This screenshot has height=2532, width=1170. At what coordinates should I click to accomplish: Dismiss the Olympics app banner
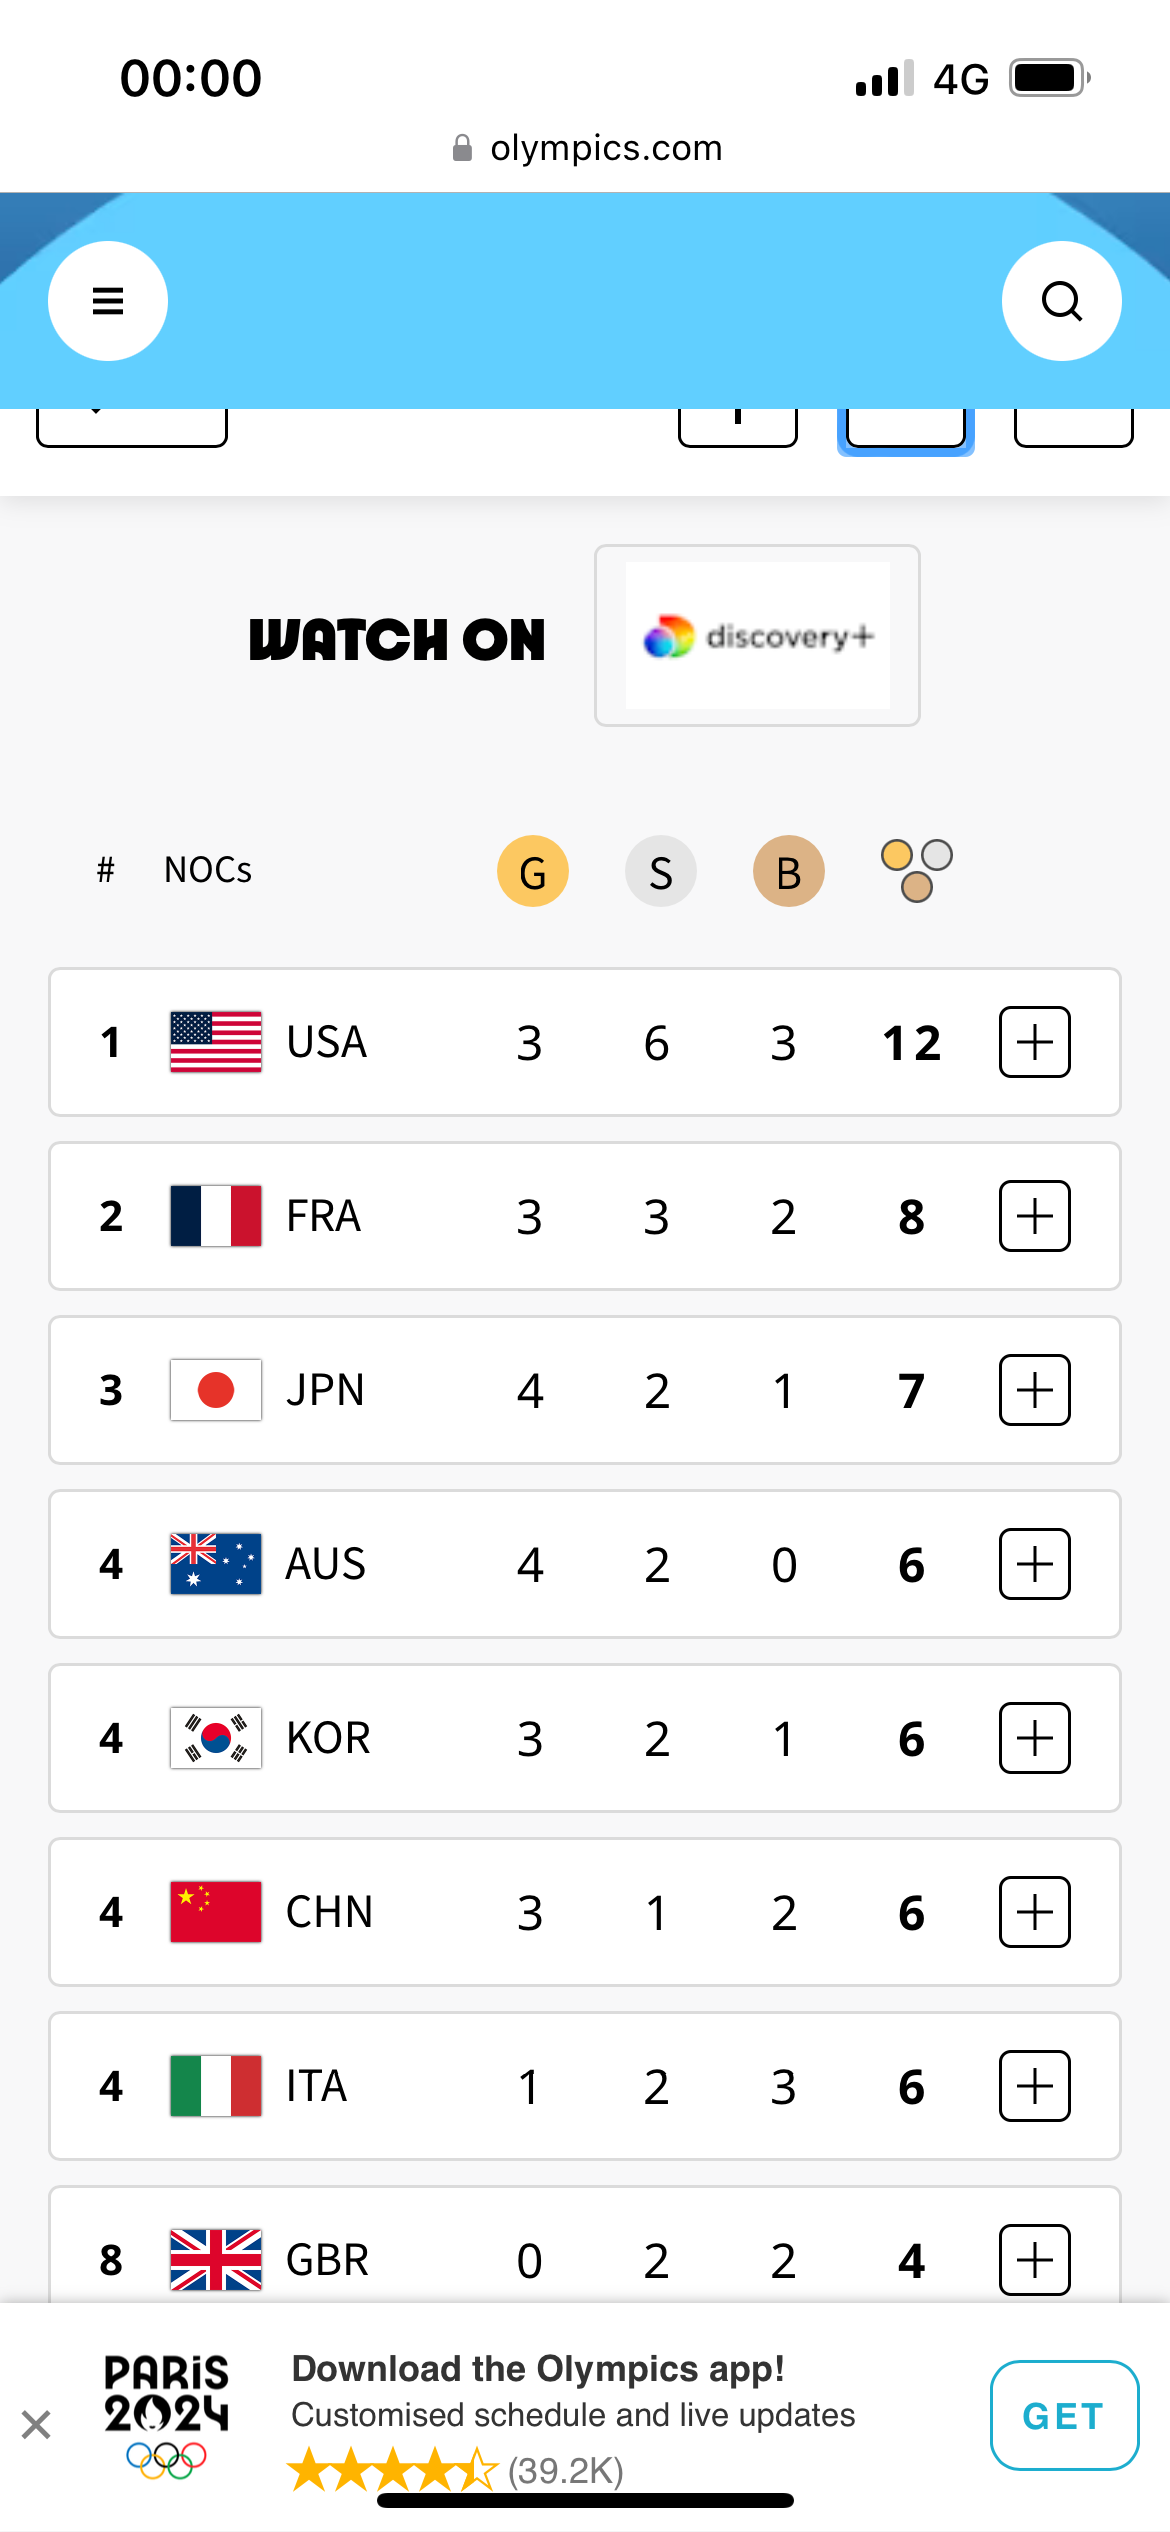(x=36, y=2425)
